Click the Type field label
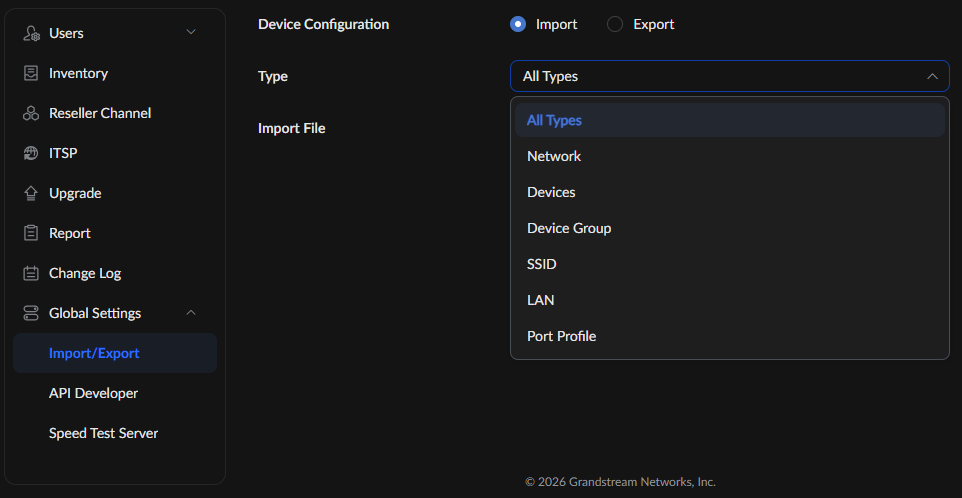 (x=273, y=77)
